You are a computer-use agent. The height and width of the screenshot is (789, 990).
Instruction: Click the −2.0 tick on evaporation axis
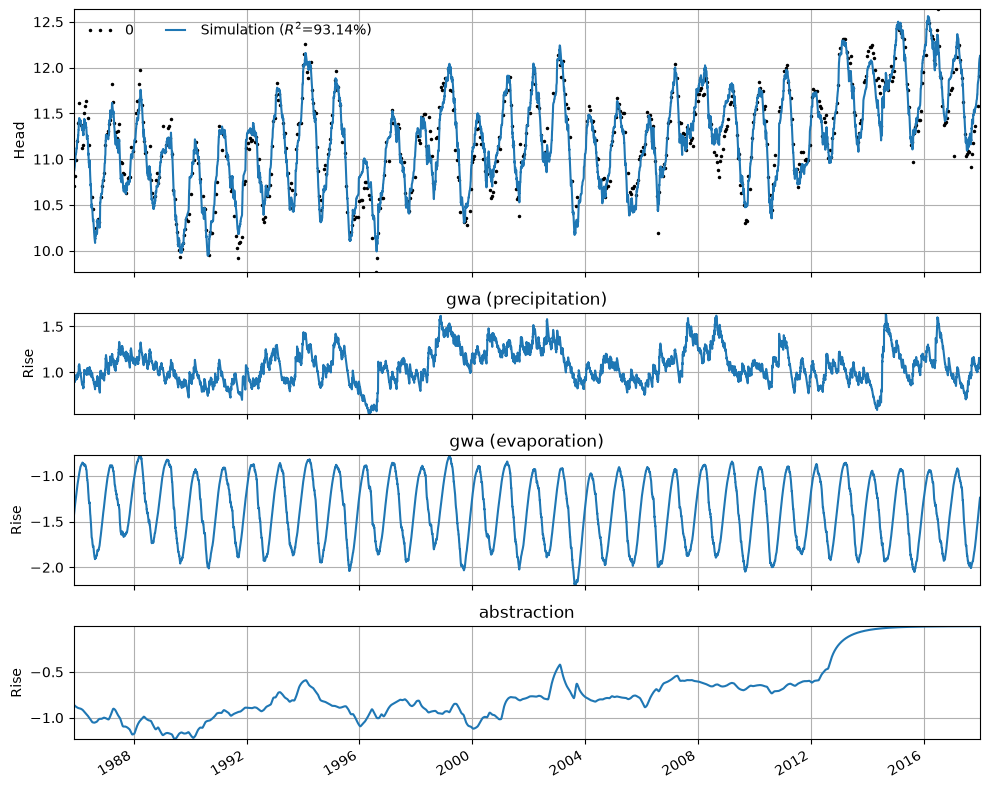click(47, 567)
